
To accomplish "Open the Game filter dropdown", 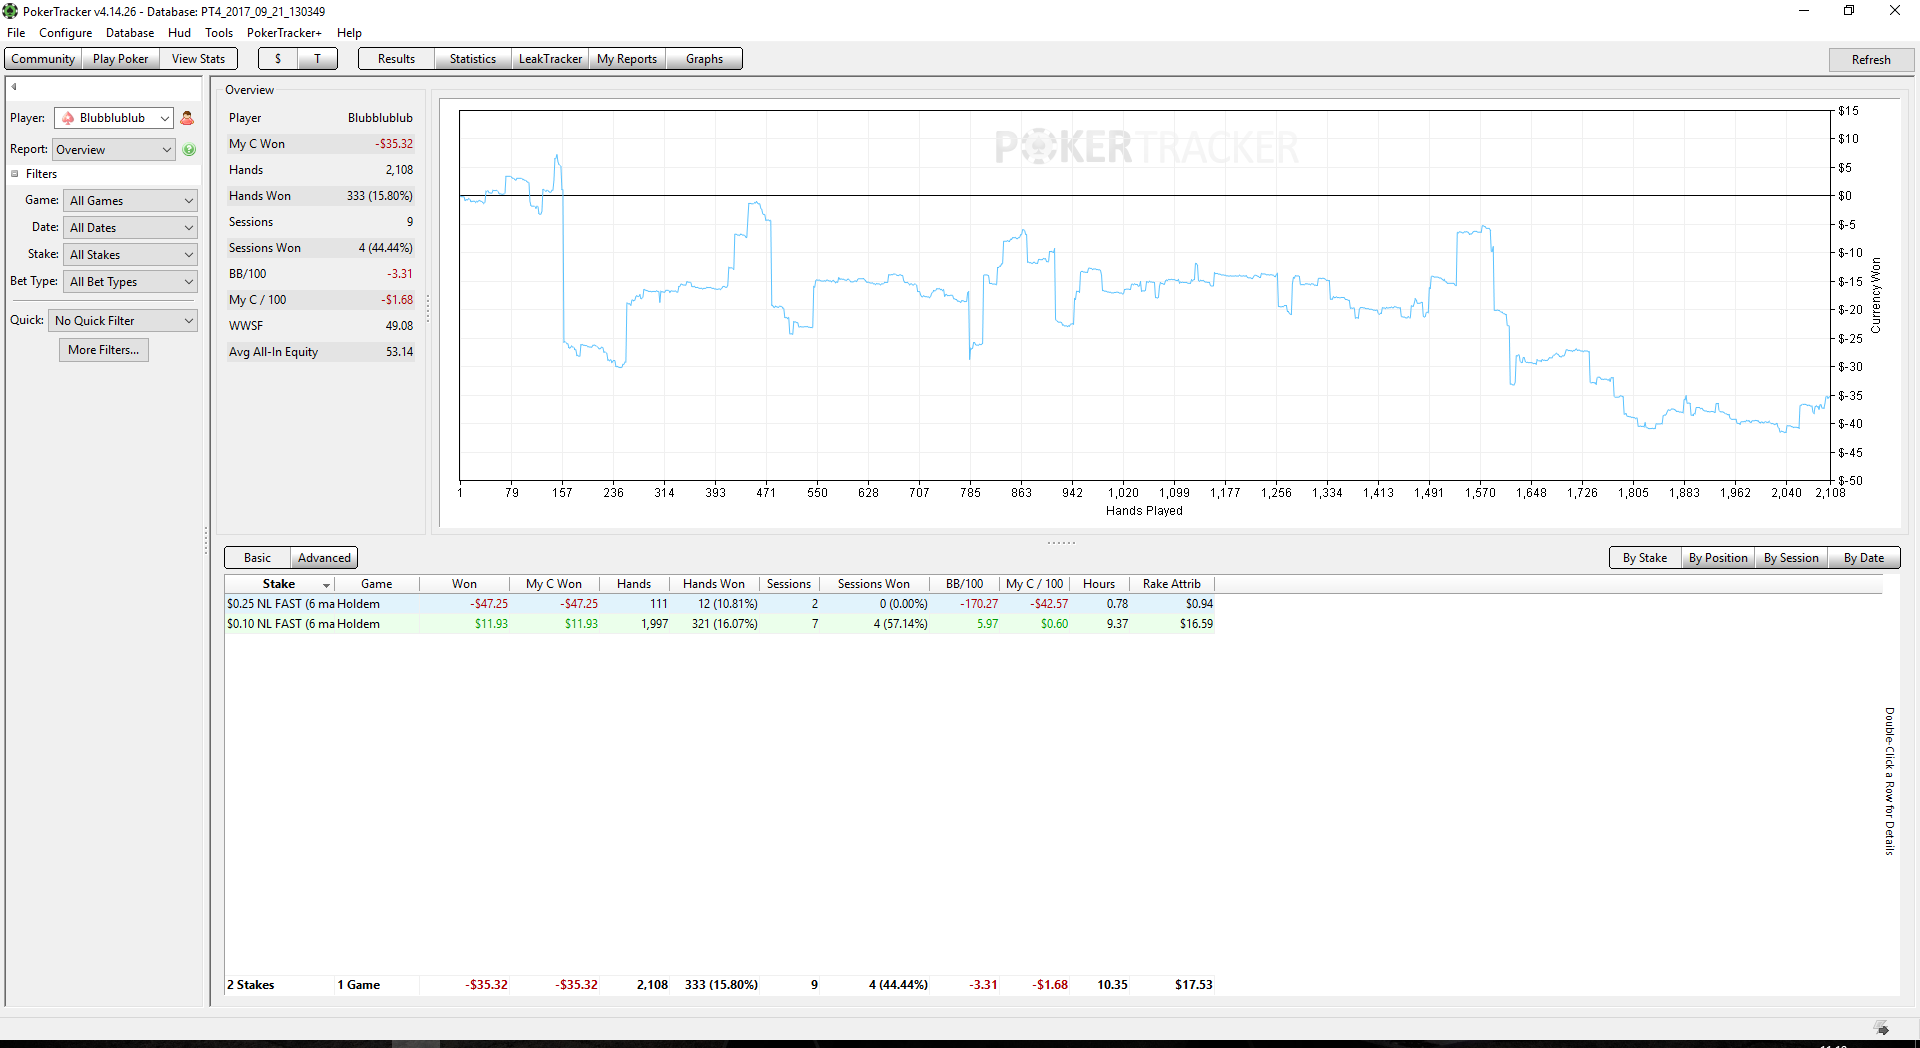I will tap(130, 201).
